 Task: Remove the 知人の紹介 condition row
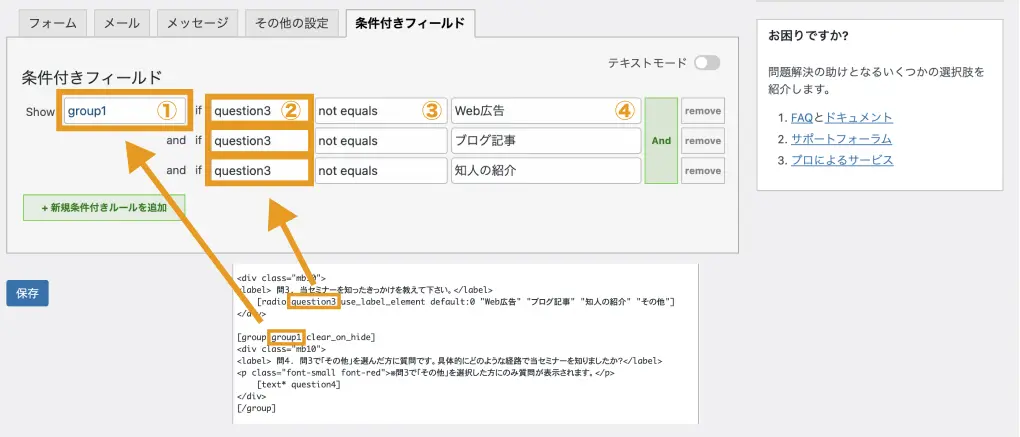[702, 171]
